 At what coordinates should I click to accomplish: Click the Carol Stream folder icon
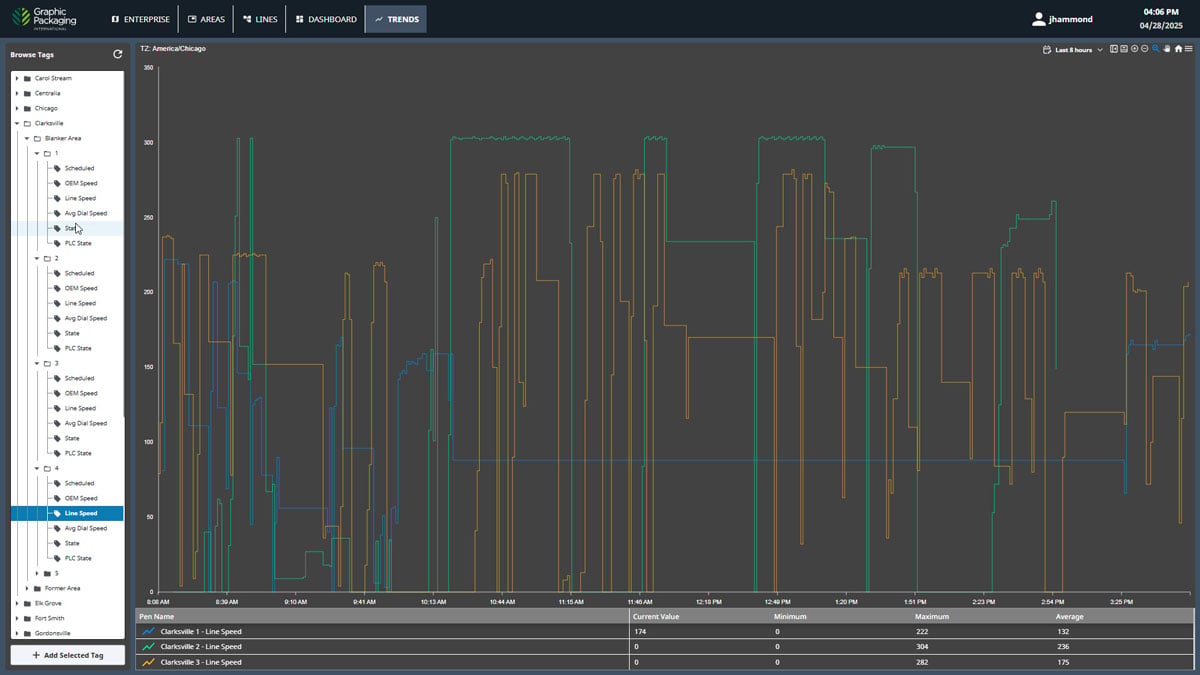[x=27, y=78]
